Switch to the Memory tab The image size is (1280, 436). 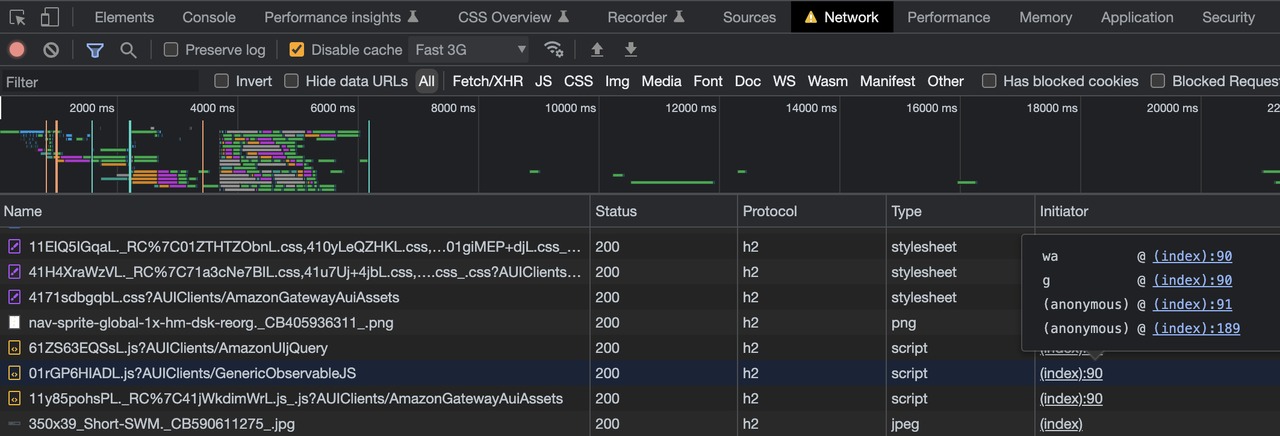tap(1046, 17)
